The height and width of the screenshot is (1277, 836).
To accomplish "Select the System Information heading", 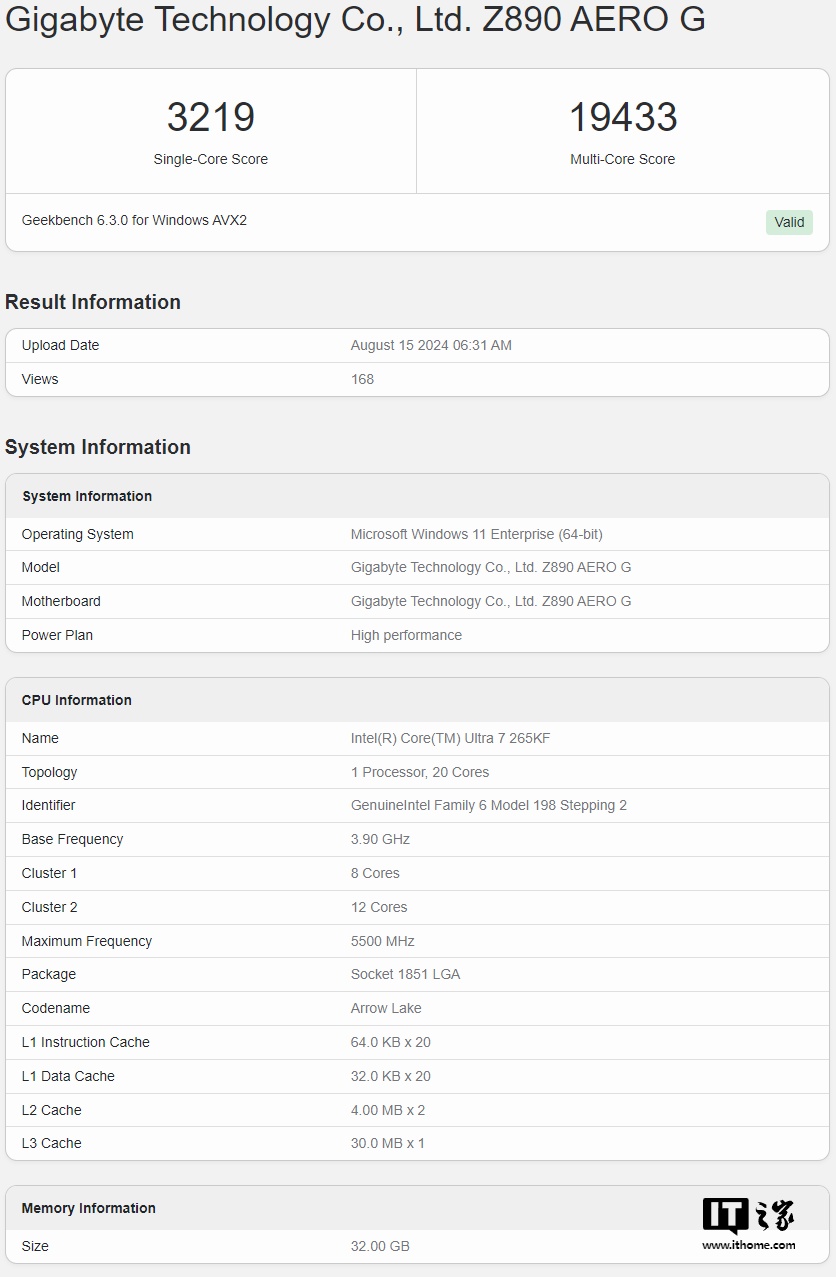I will pyautogui.click(x=98, y=447).
